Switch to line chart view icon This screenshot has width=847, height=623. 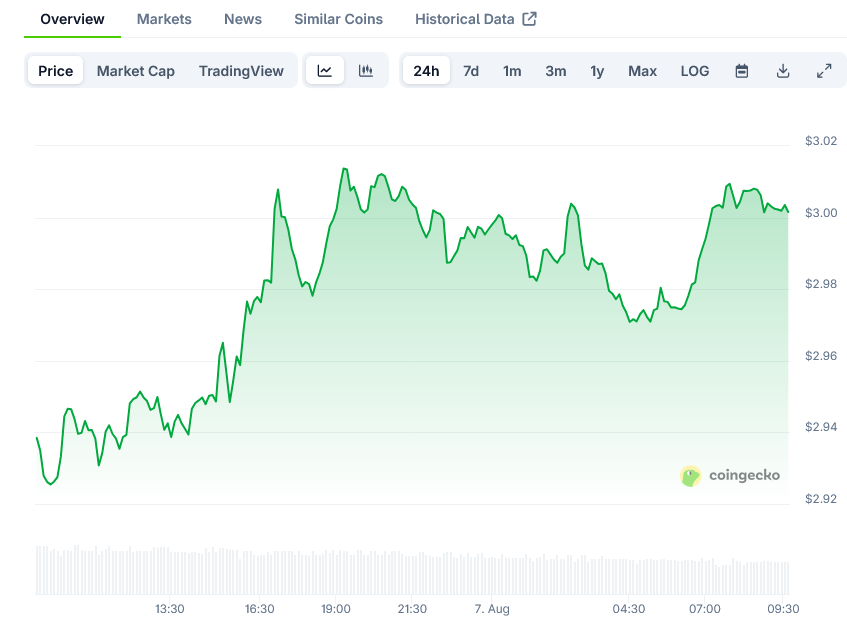325,70
